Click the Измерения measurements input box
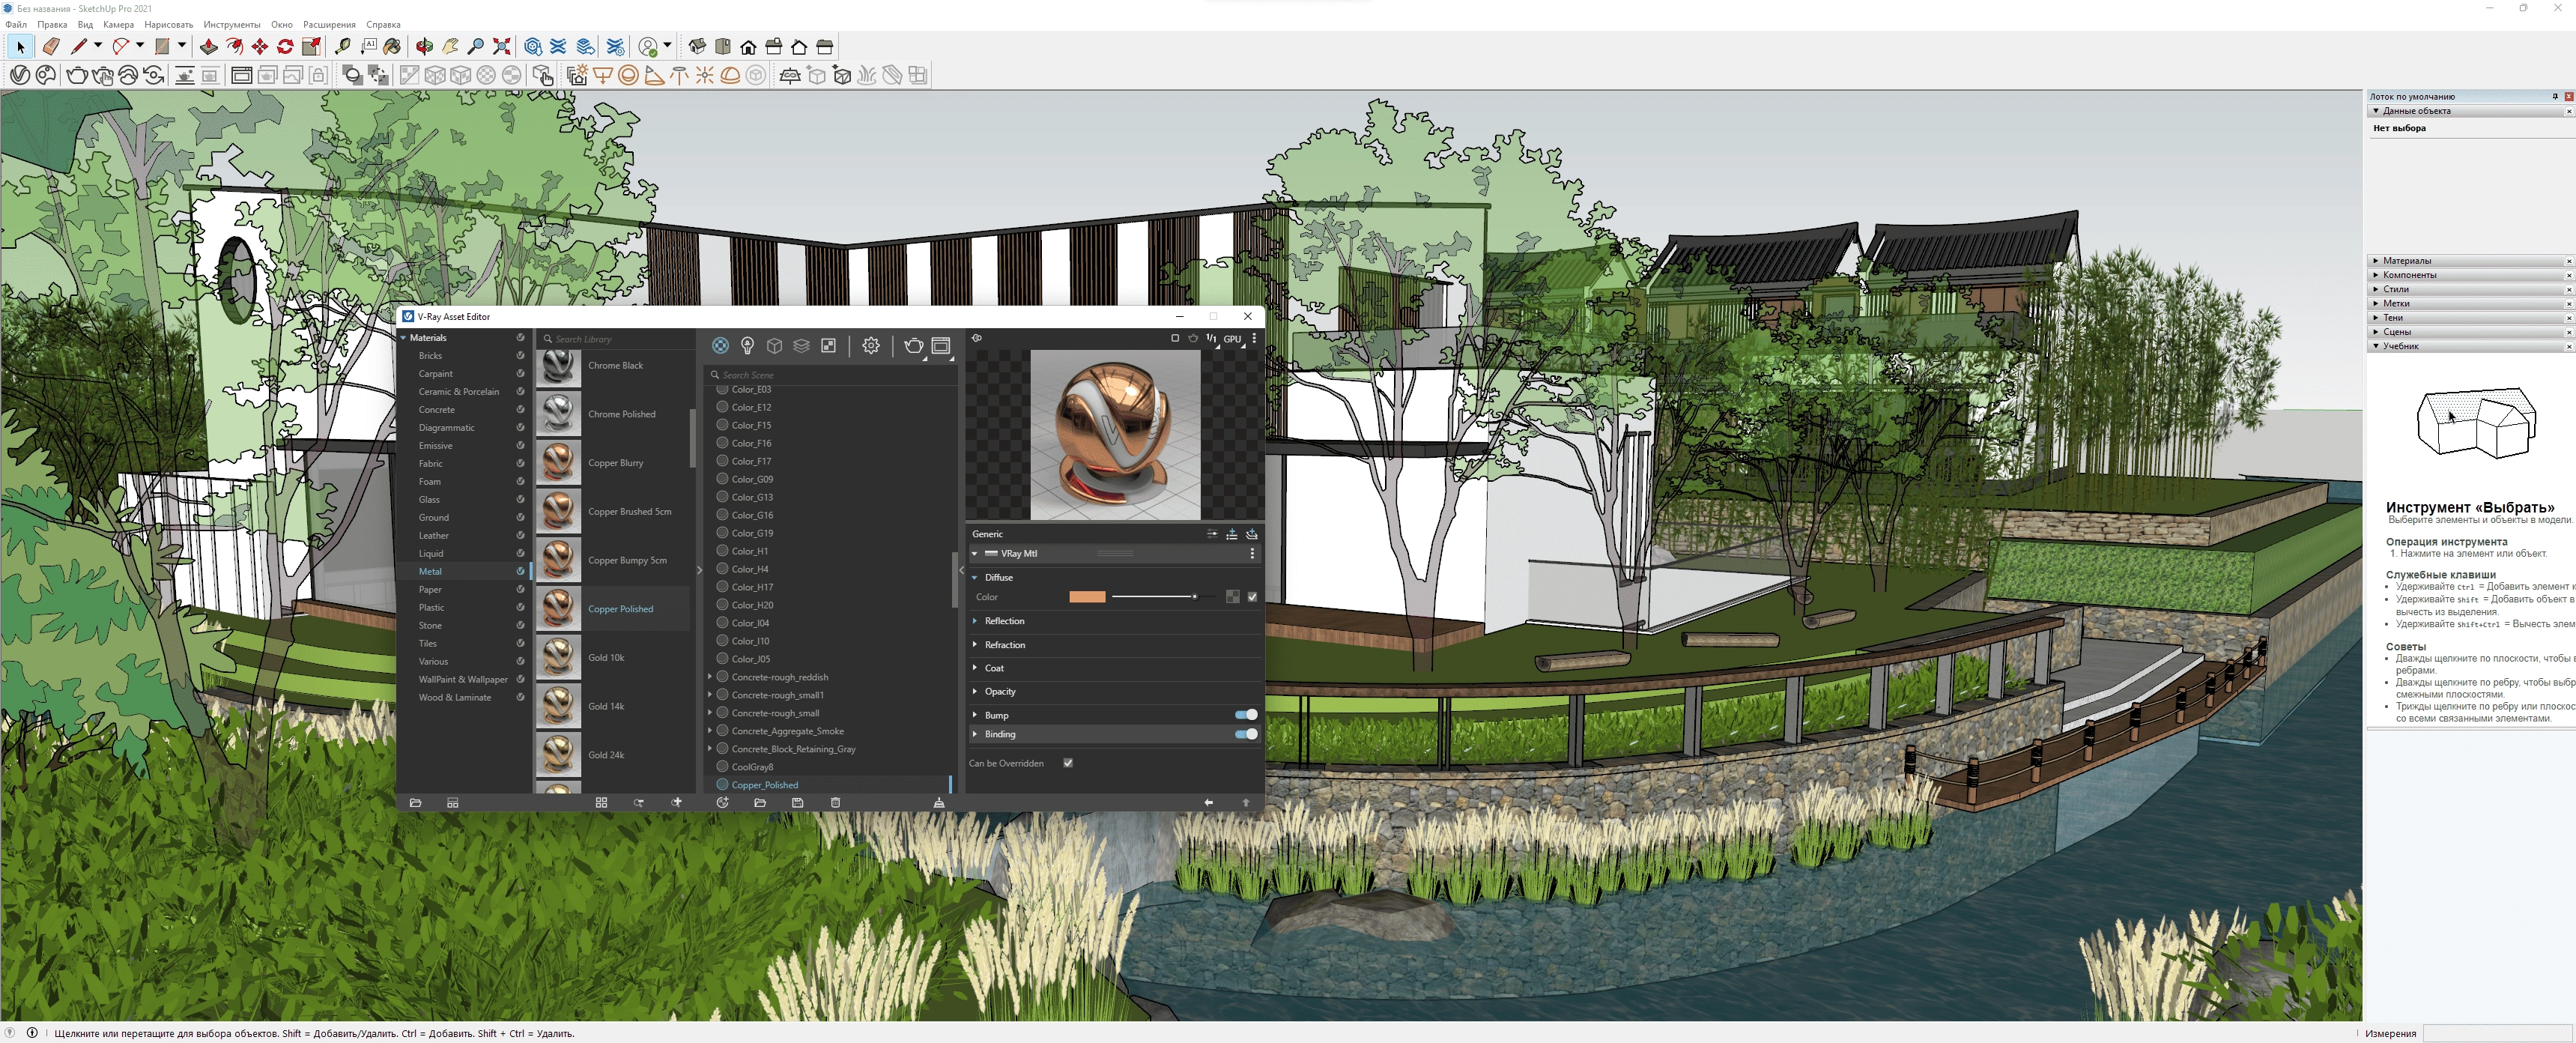Viewport: 2576px width, 1043px height. [x=2496, y=1034]
